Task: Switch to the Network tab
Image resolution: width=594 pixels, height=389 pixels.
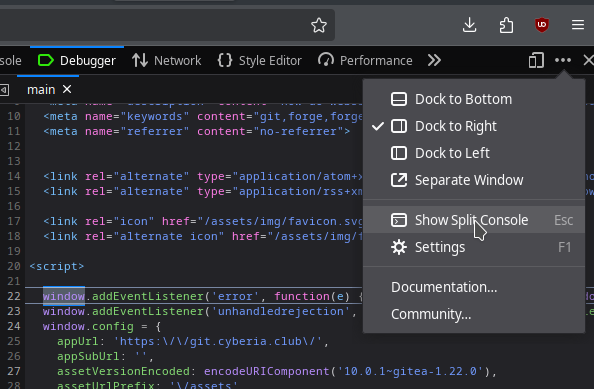Action: [x=166, y=60]
